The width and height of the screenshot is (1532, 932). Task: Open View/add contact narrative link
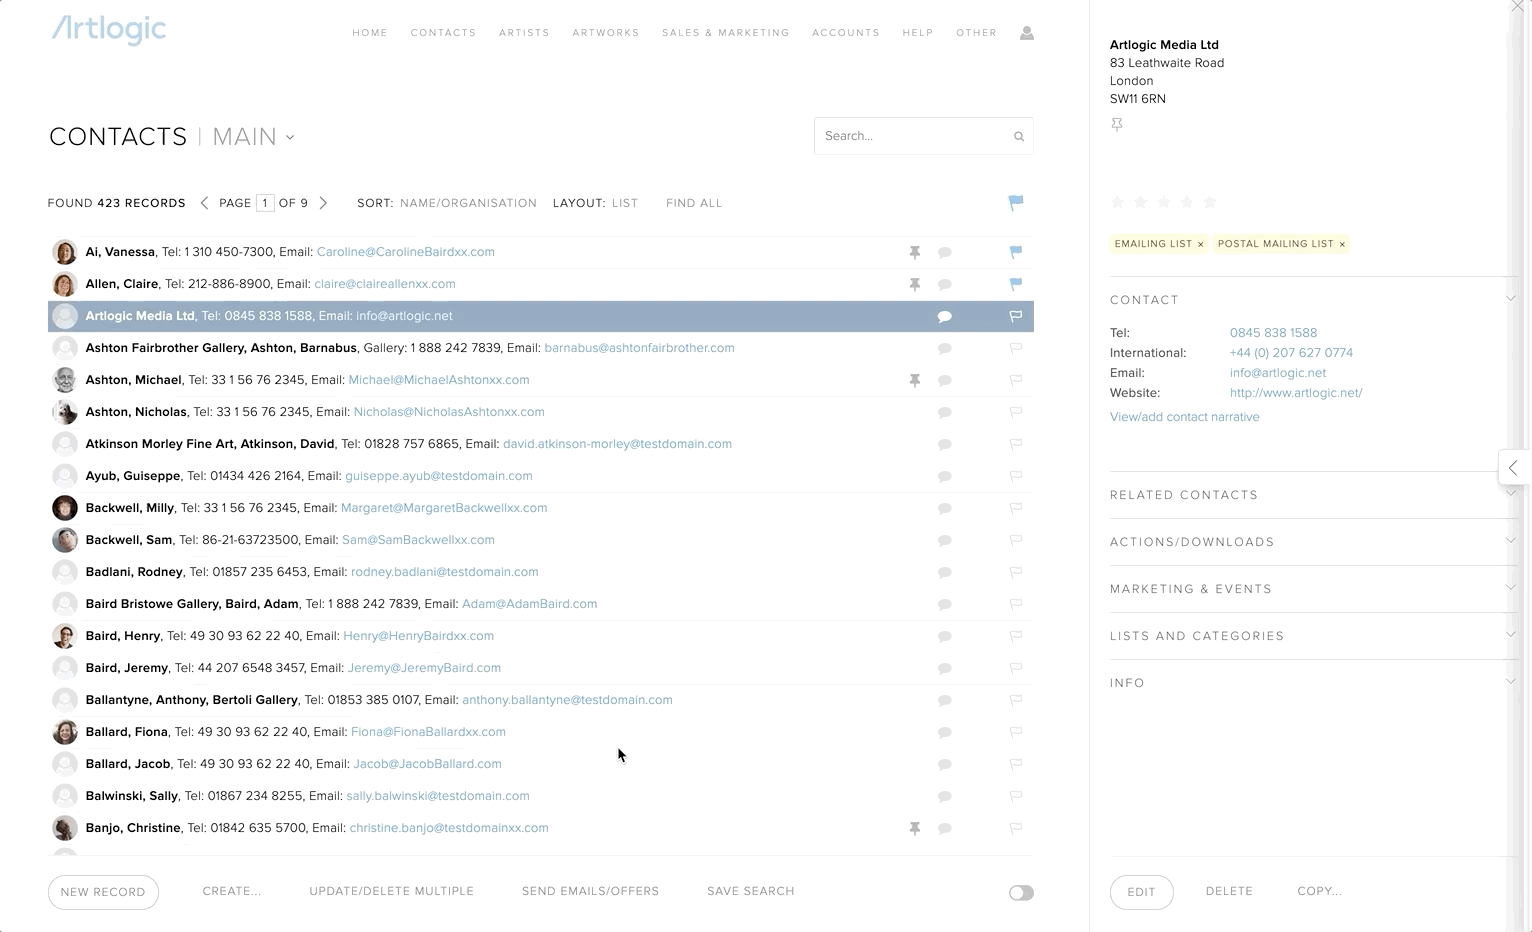tap(1184, 417)
